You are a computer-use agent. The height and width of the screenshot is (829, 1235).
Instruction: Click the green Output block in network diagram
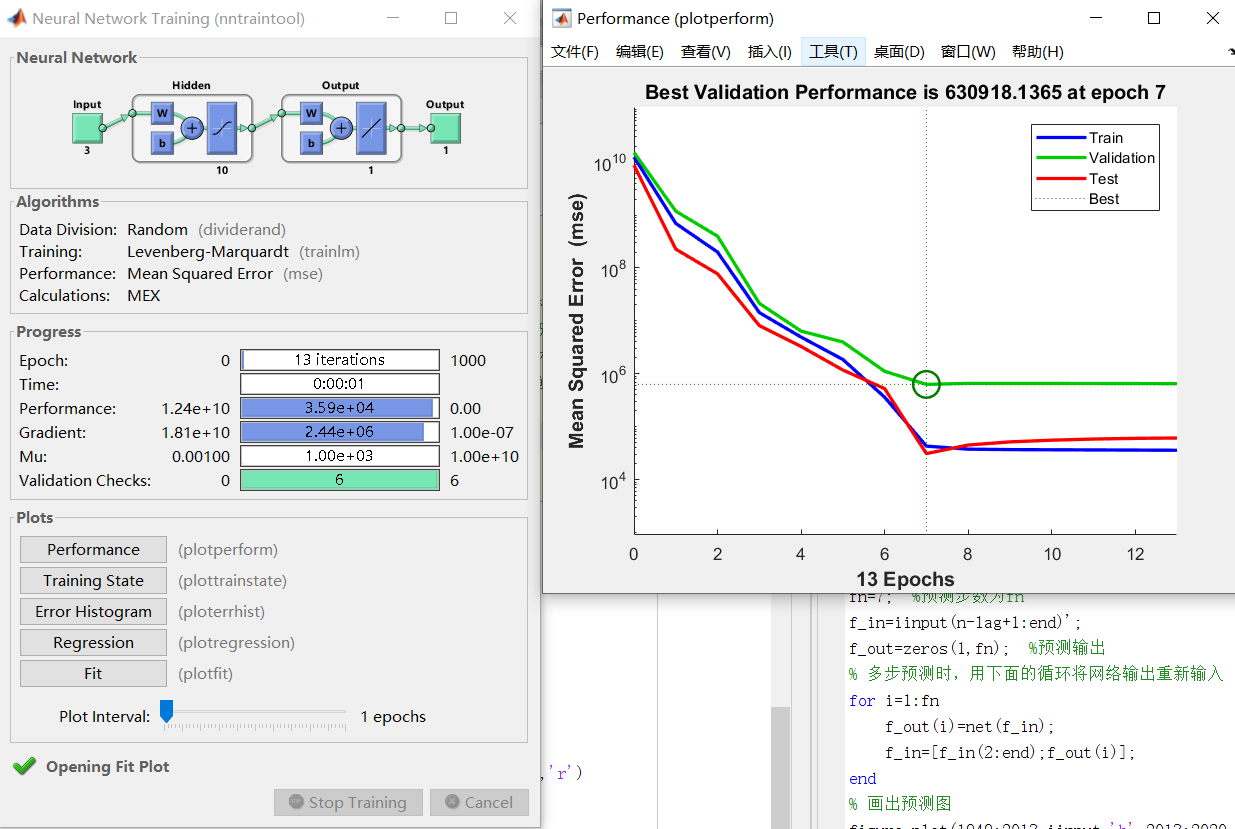(x=445, y=127)
